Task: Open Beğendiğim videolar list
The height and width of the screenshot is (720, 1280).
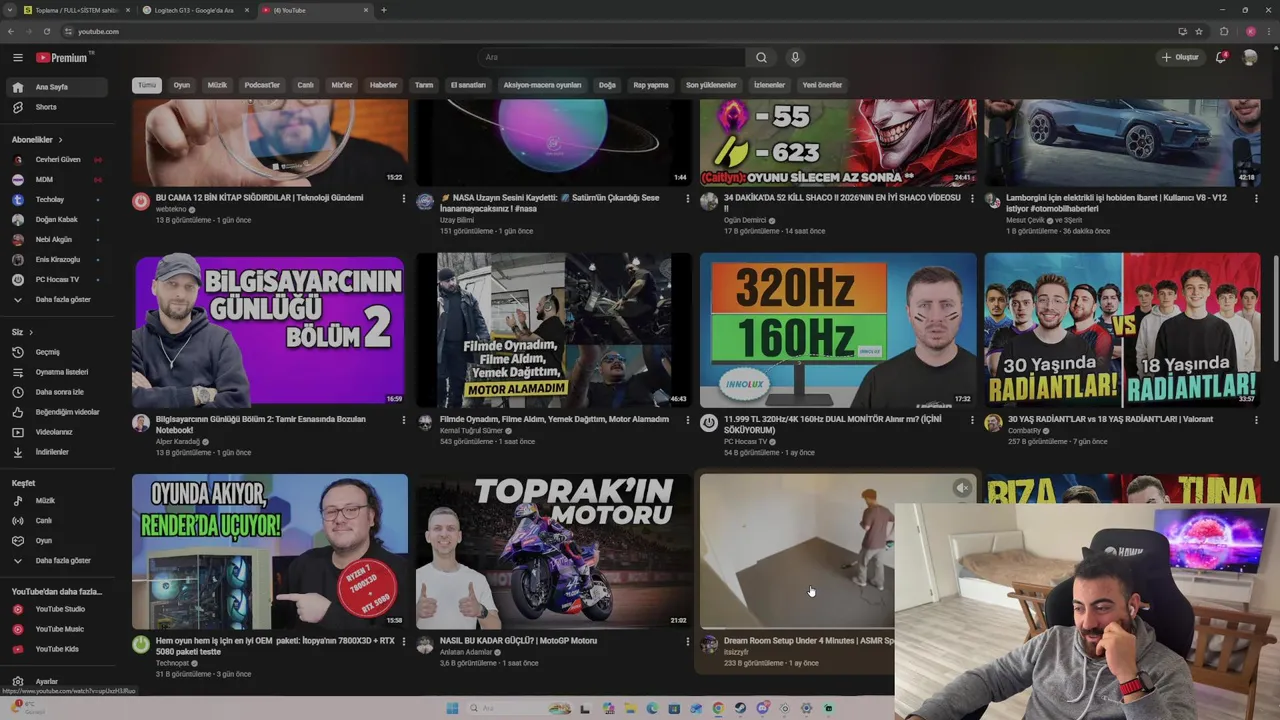Action: point(58,412)
